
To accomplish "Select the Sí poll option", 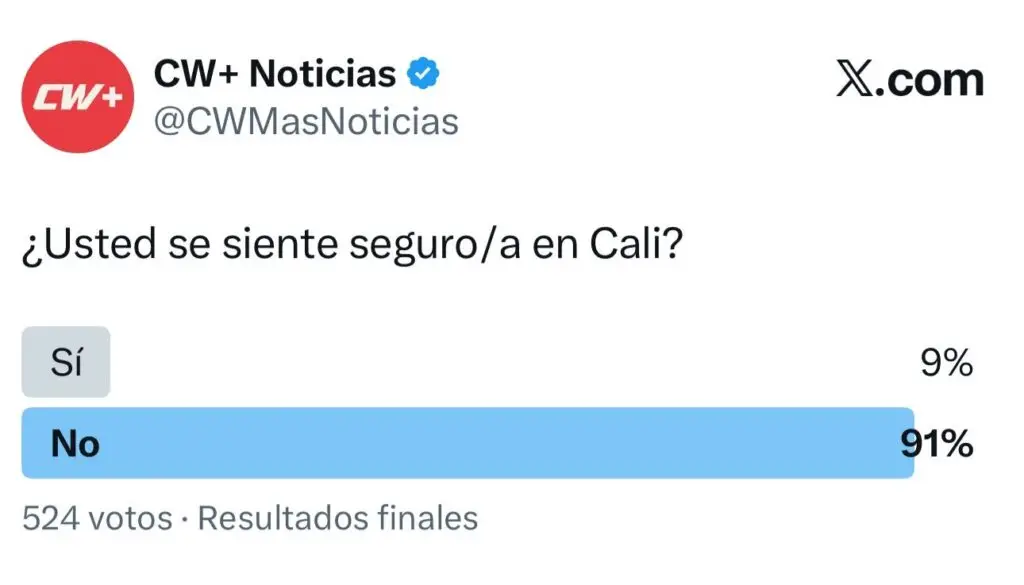I will pos(65,363).
